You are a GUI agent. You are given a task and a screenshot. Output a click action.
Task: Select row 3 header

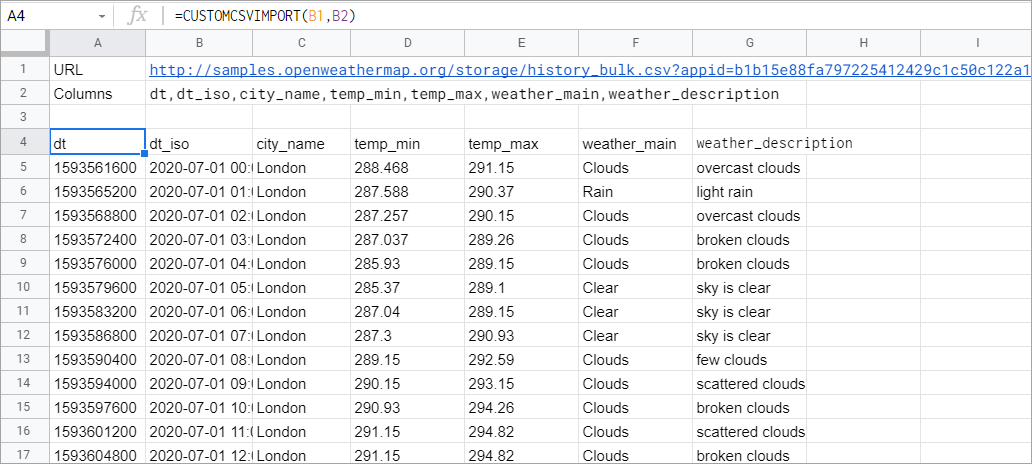pos(24,116)
